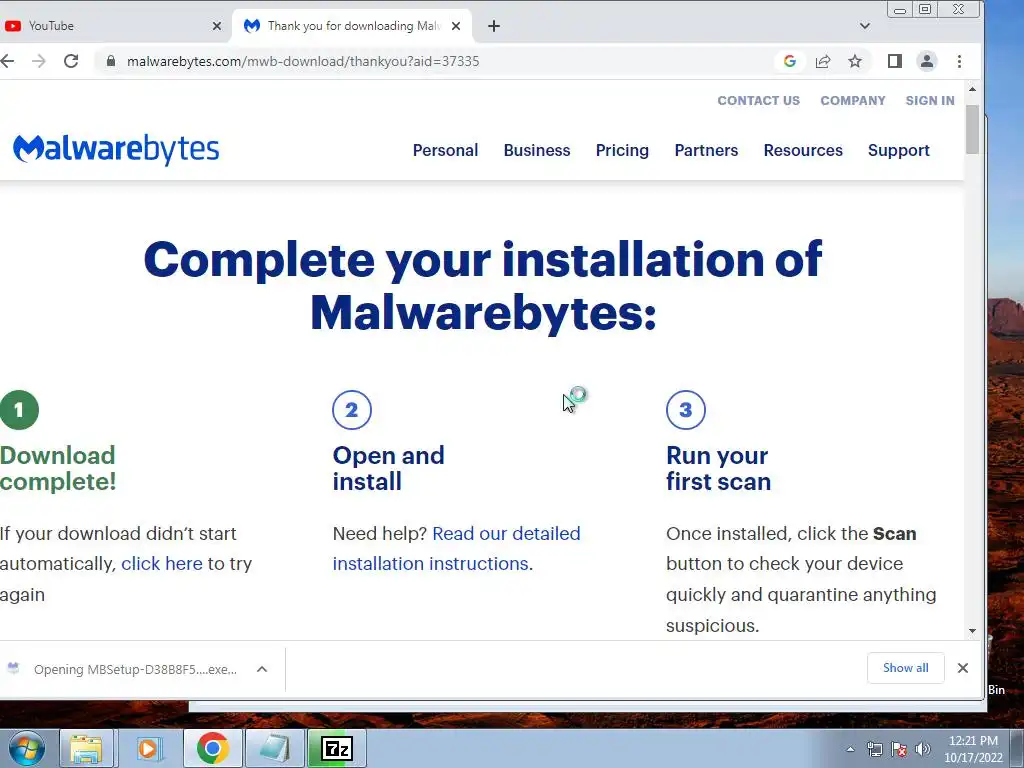
Task: Click step 1 green circle
Action: [19, 410]
